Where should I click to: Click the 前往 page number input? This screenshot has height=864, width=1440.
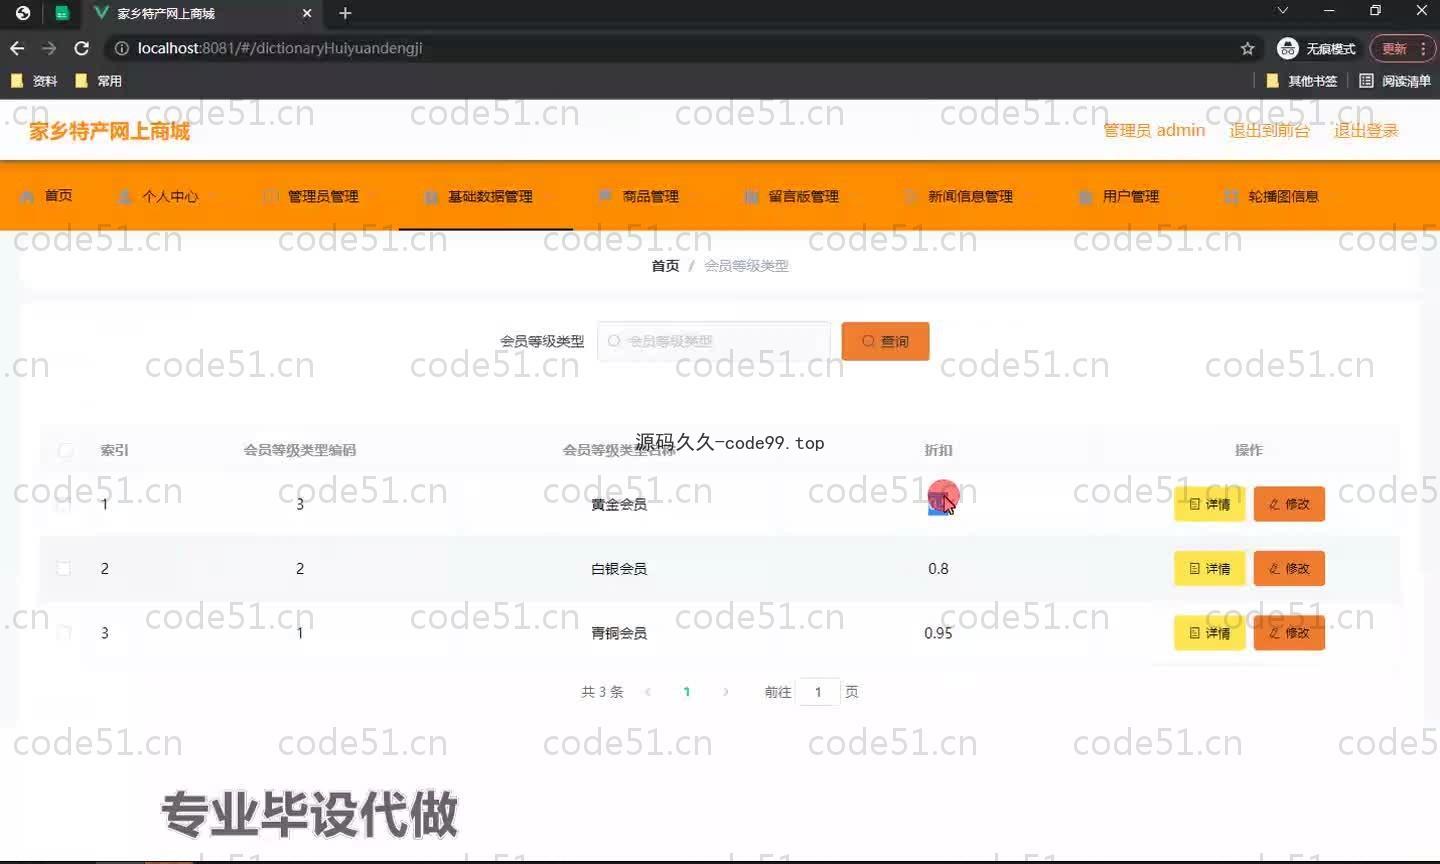click(818, 691)
